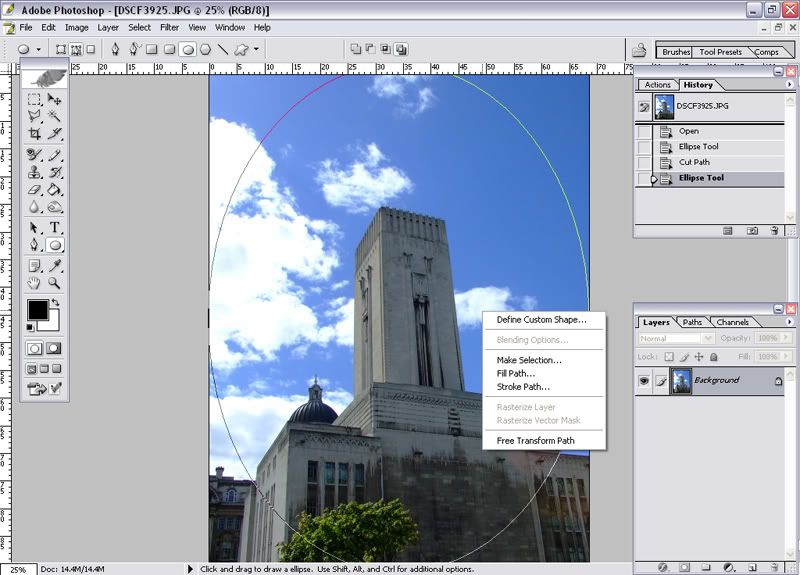The height and width of the screenshot is (575, 800).
Task: Toggle Fill pixels mode in options bar
Action: pos(91,49)
